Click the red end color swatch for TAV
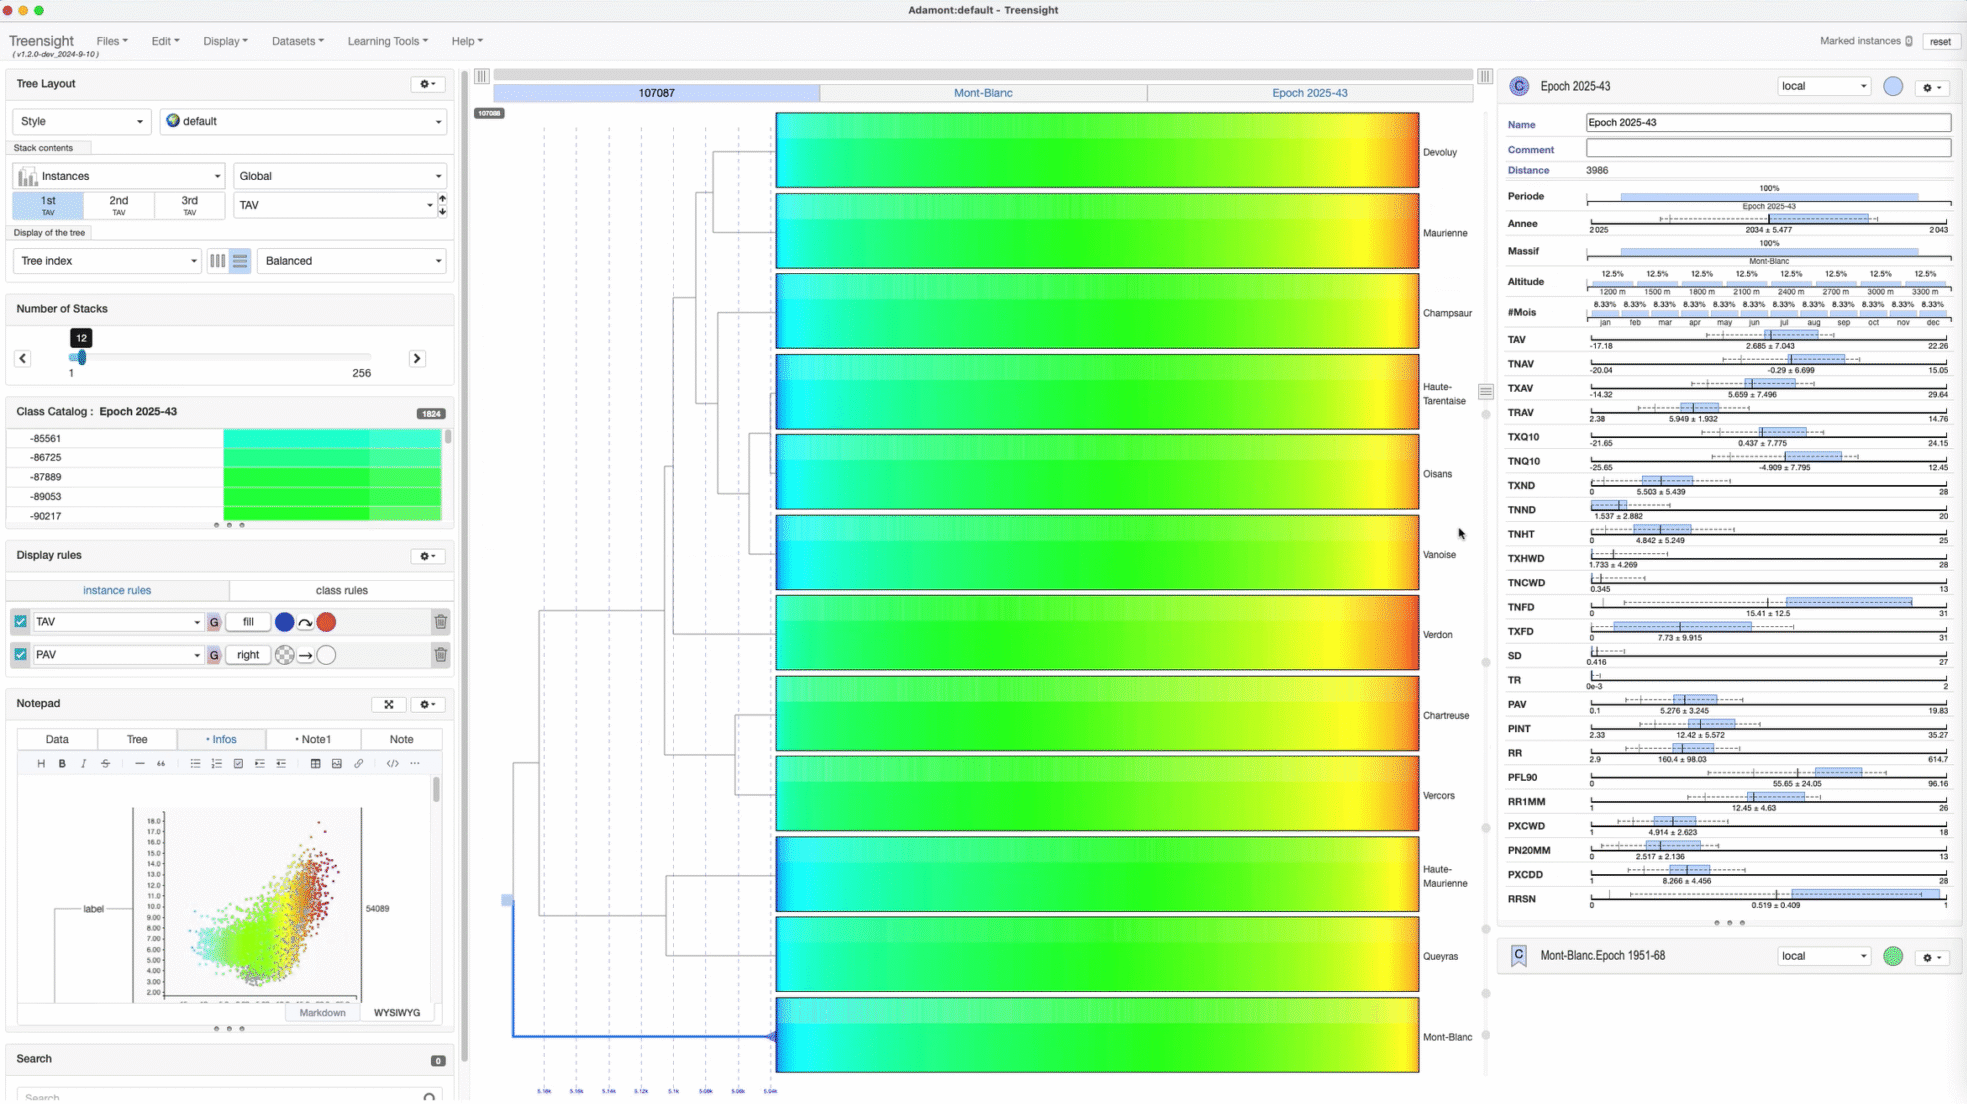This screenshot has width=1967, height=1104. pos(326,622)
